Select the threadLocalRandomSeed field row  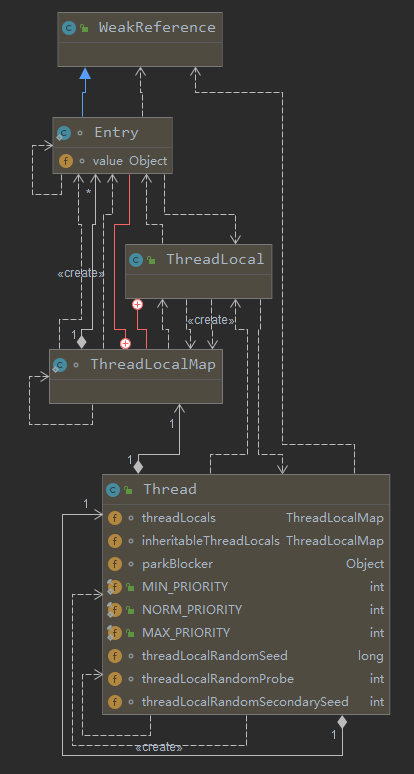246,656
